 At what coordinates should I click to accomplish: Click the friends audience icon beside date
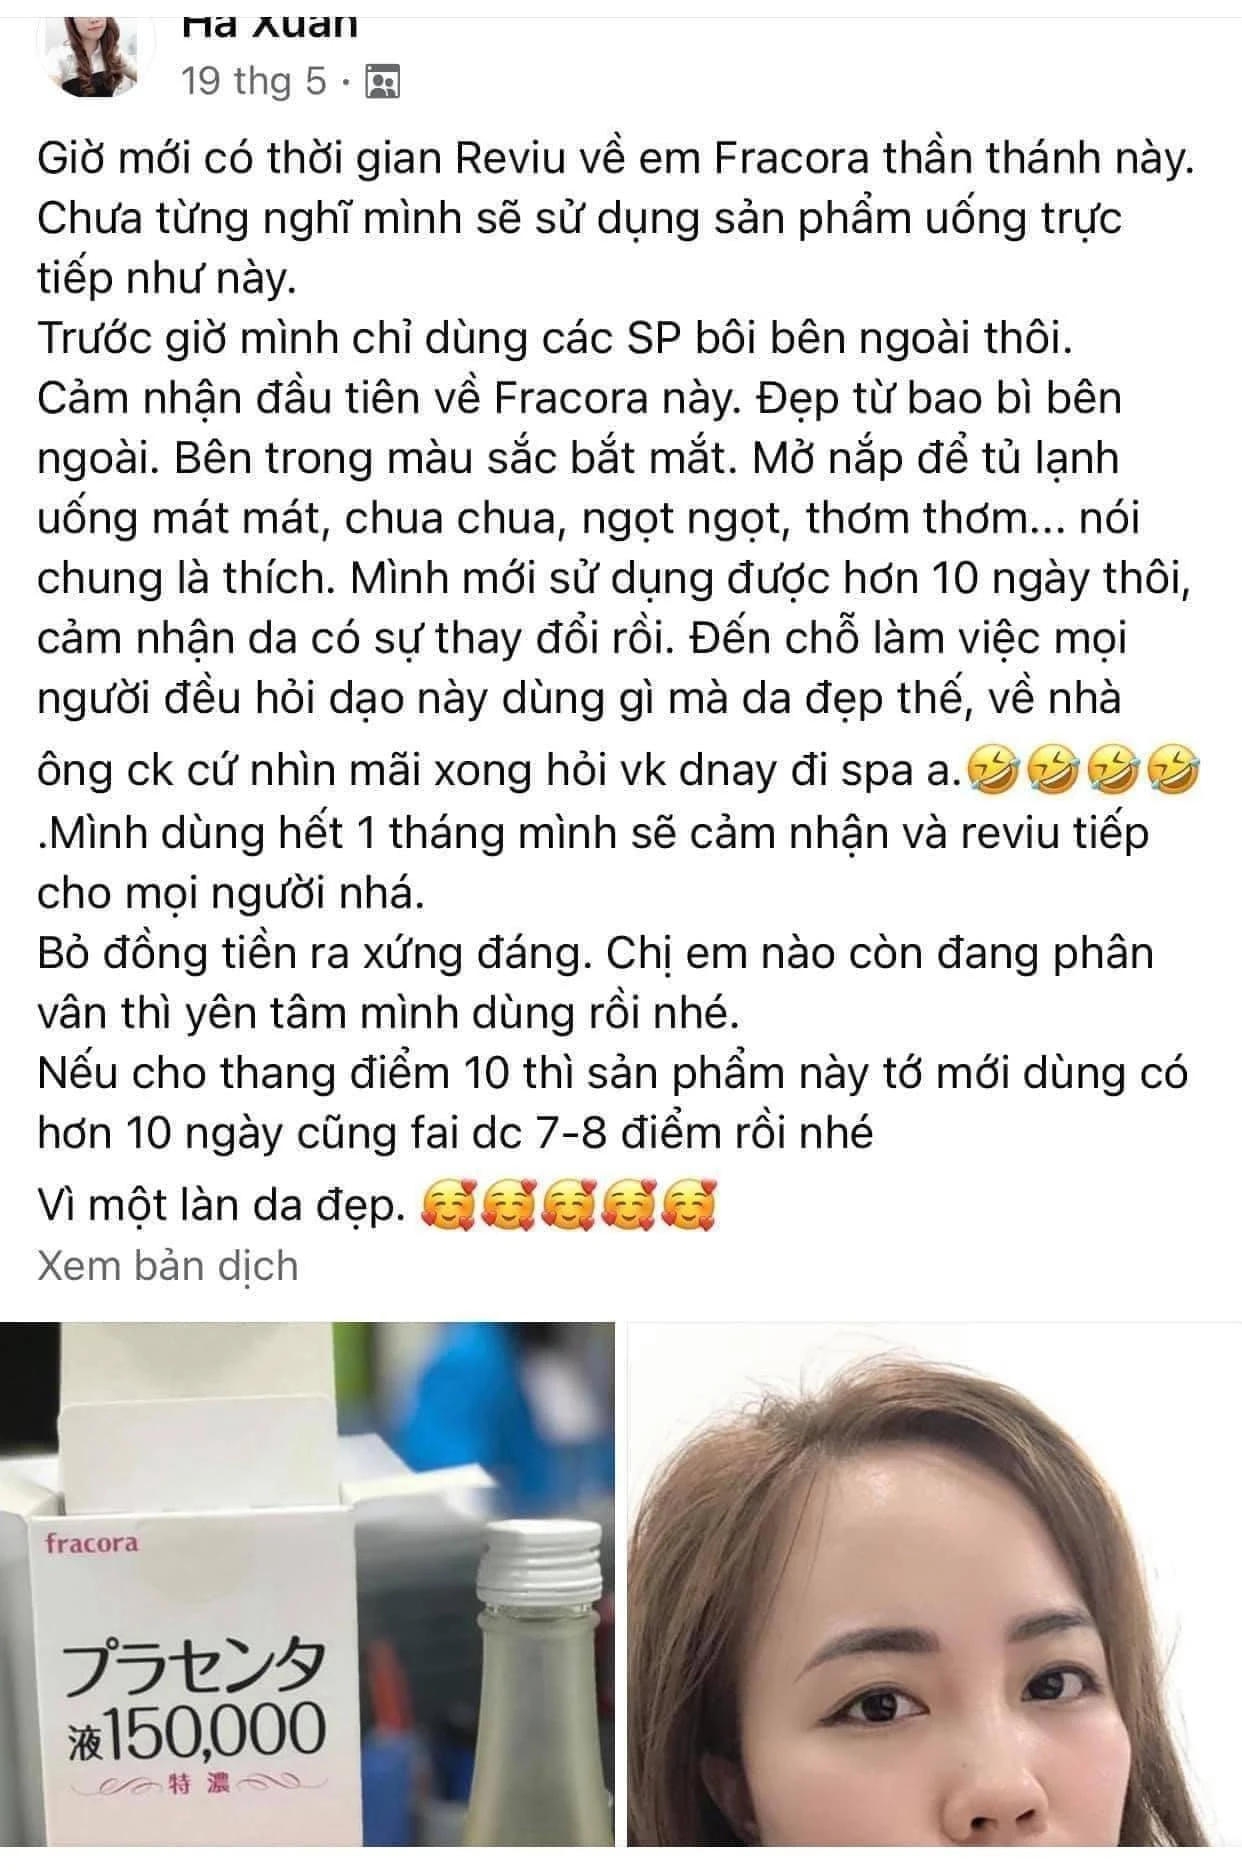point(383,81)
